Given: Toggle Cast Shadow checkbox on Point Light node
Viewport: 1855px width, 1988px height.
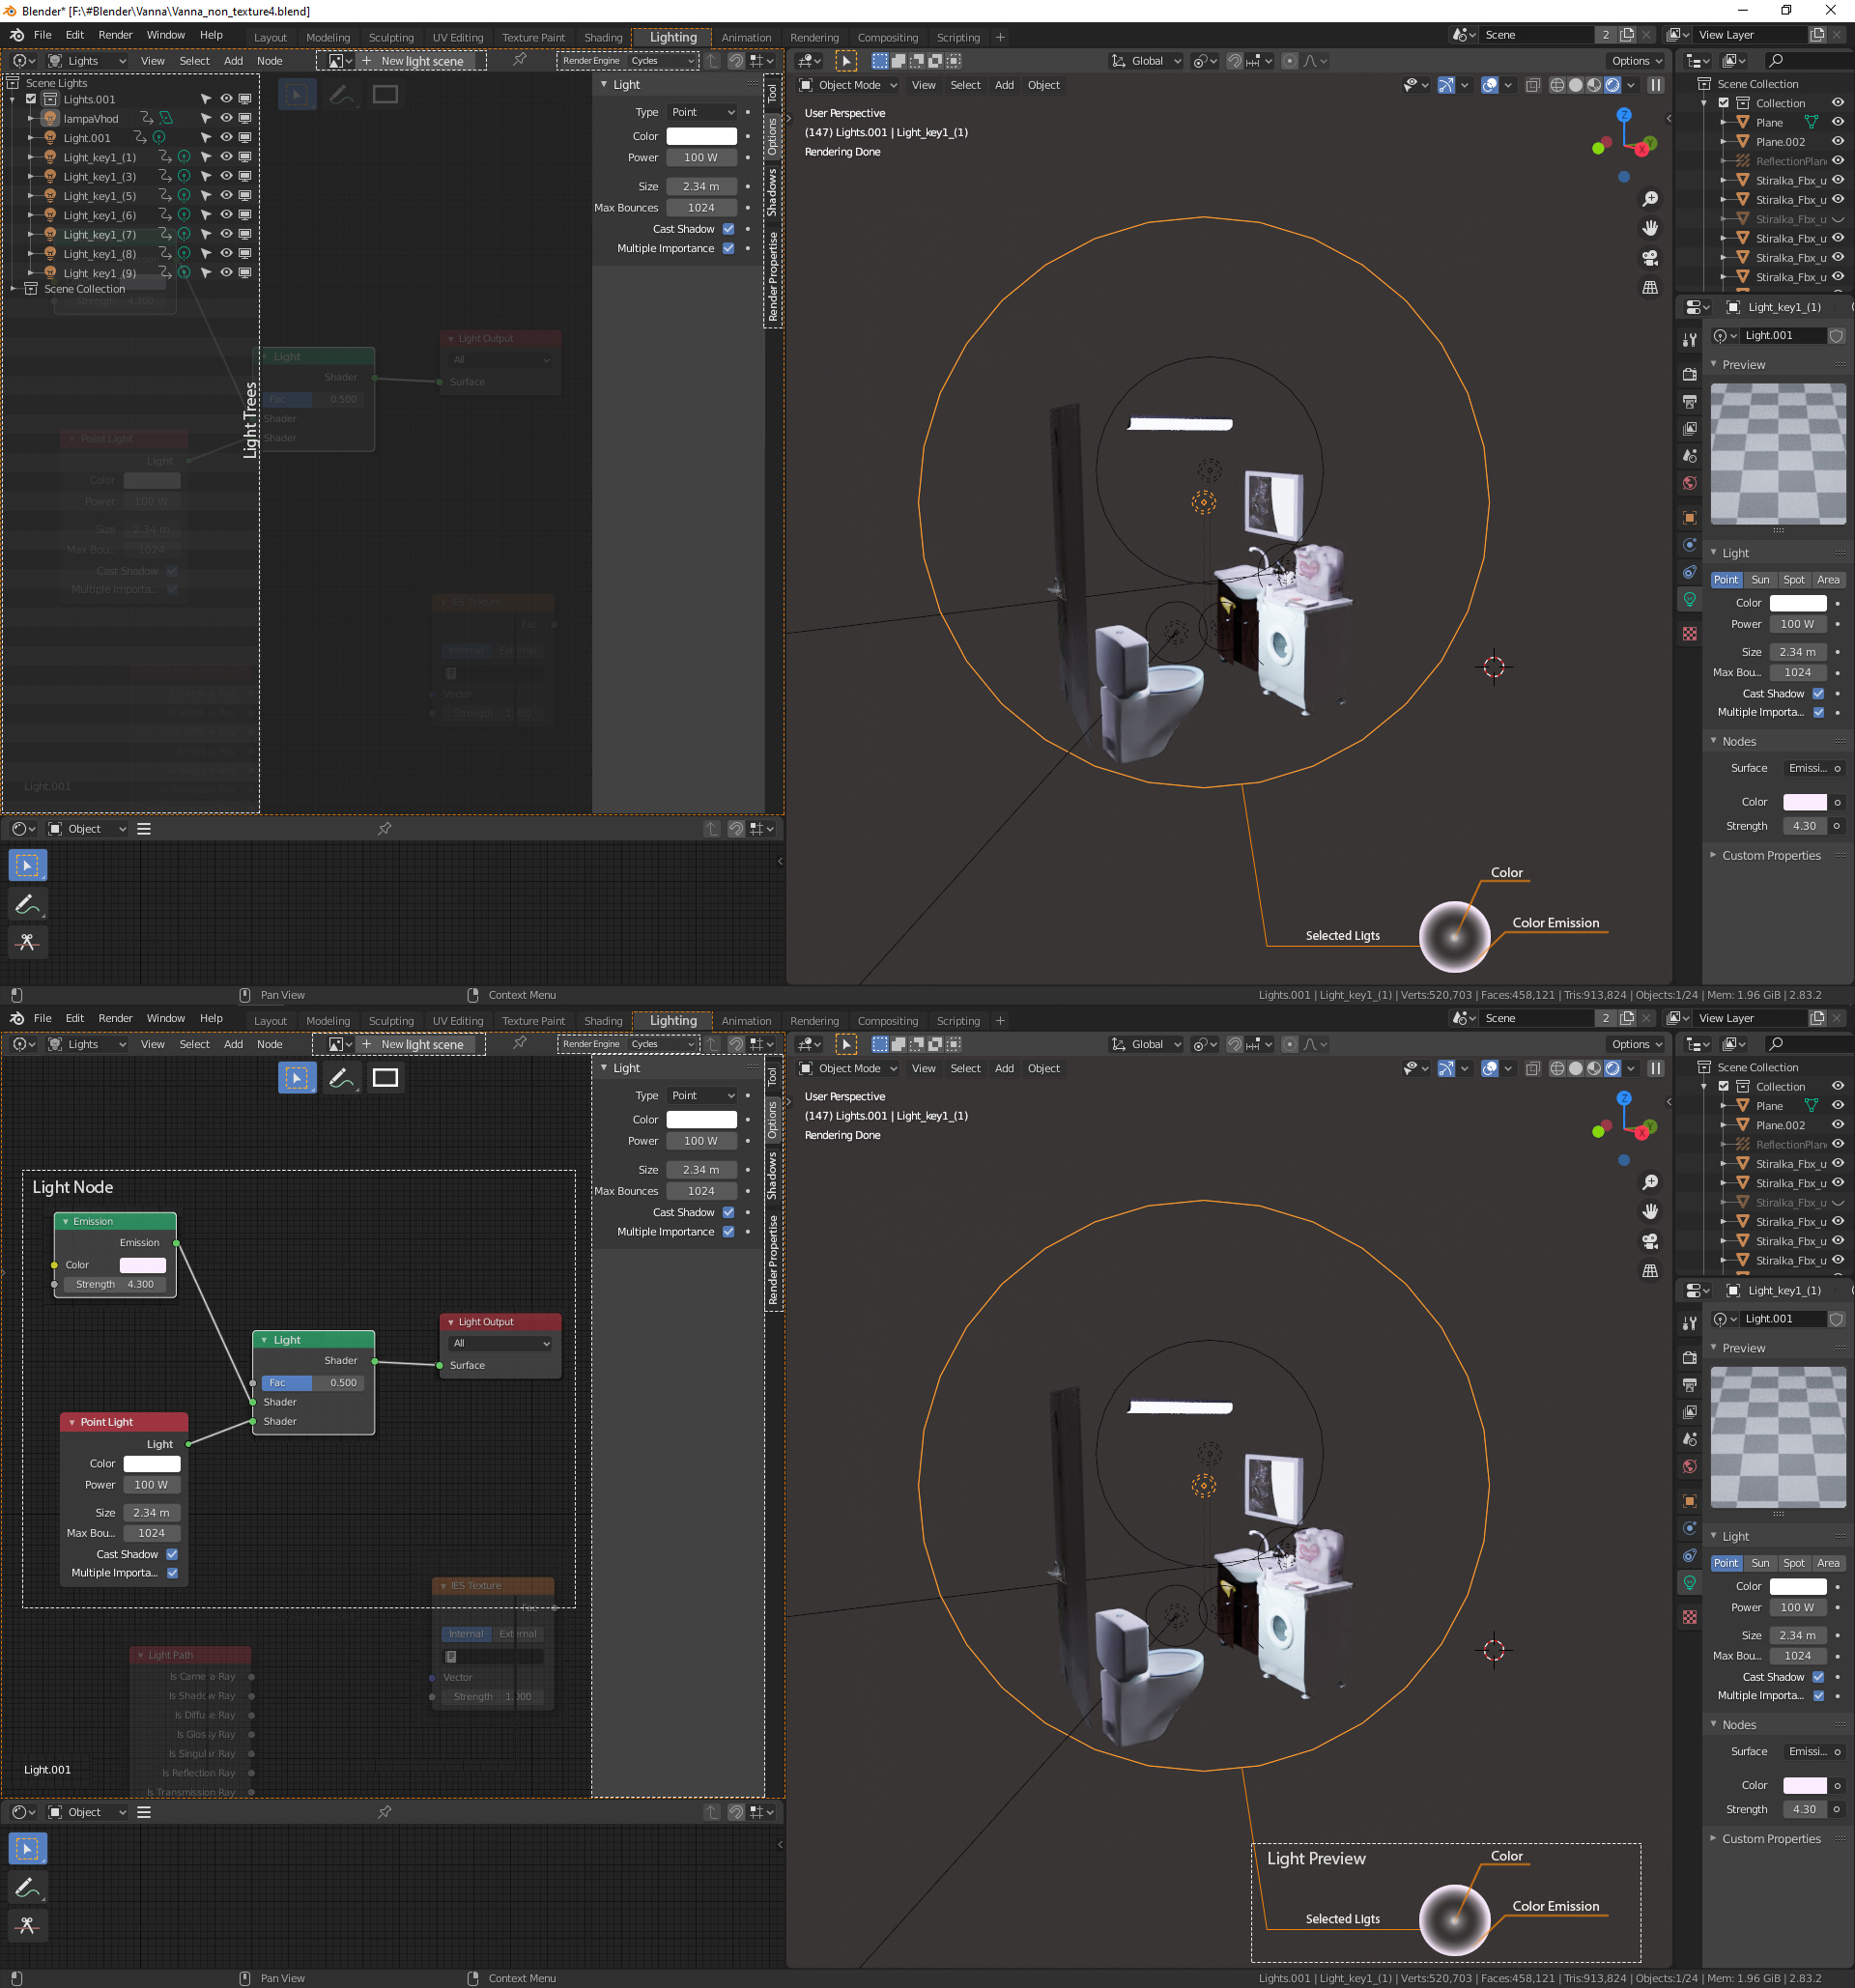Looking at the screenshot, I should tap(172, 1554).
